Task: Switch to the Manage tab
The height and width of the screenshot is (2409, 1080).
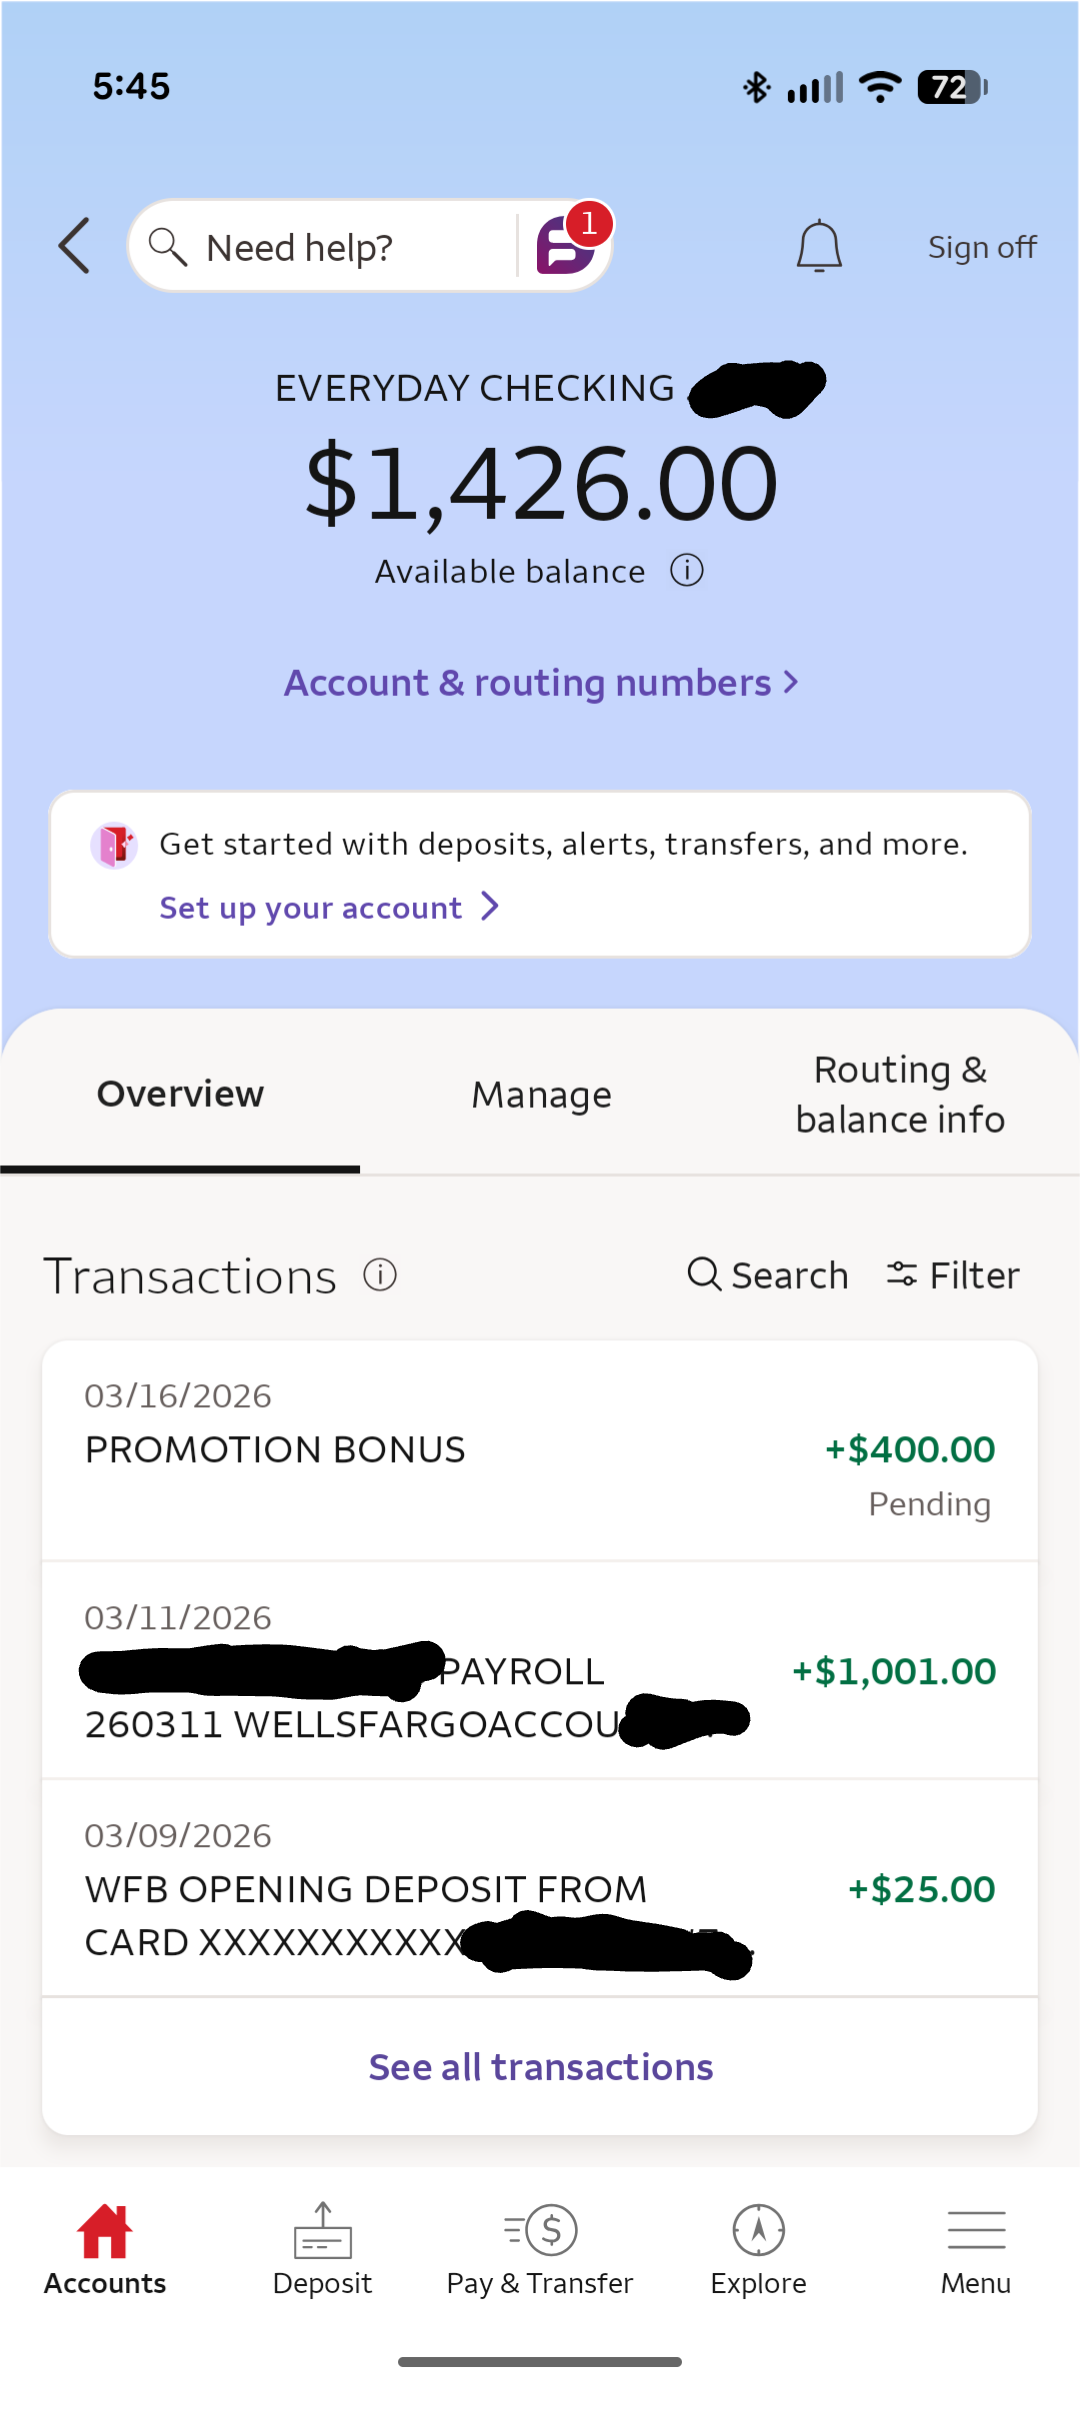Action: (x=541, y=1094)
